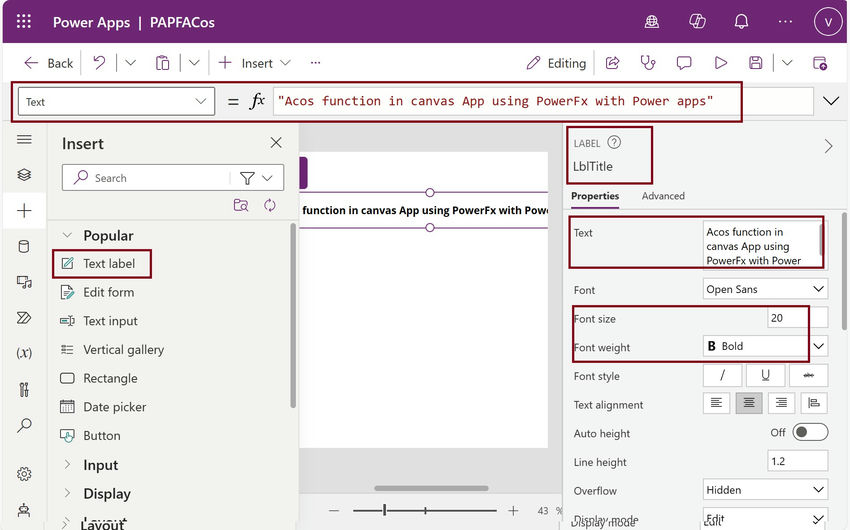This screenshot has width=850, height=530.
Task: Adjust the canvas zoom slider
Action: [424, 510]
